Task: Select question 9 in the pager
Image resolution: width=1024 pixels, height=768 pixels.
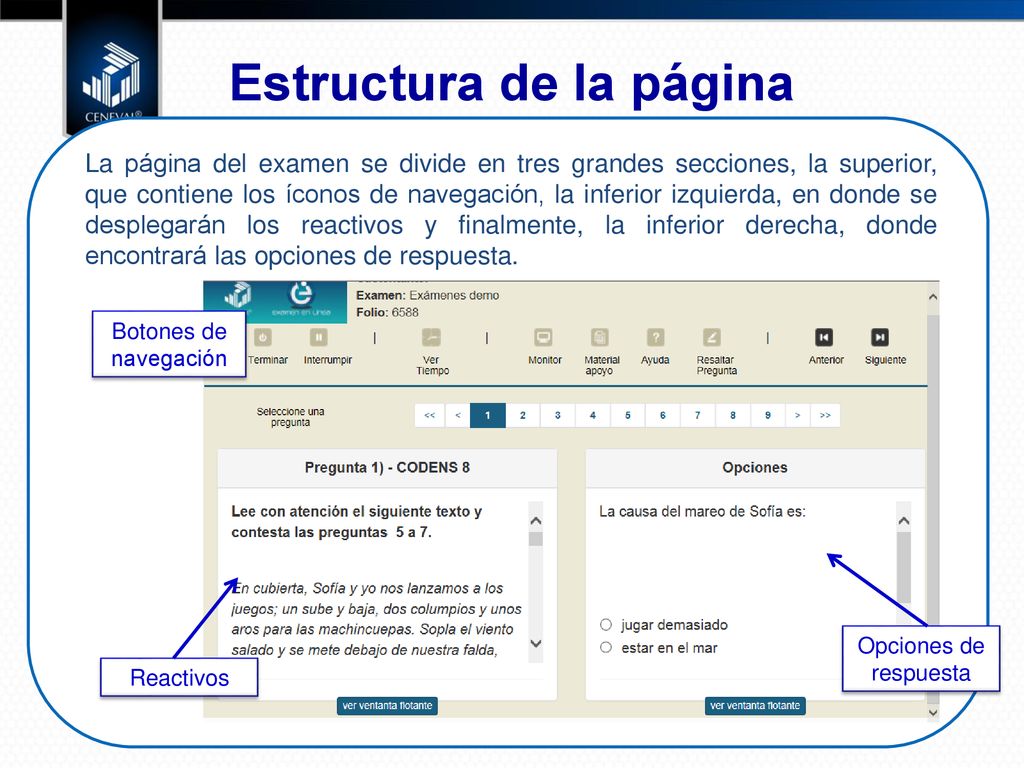Action: [768, 415]
